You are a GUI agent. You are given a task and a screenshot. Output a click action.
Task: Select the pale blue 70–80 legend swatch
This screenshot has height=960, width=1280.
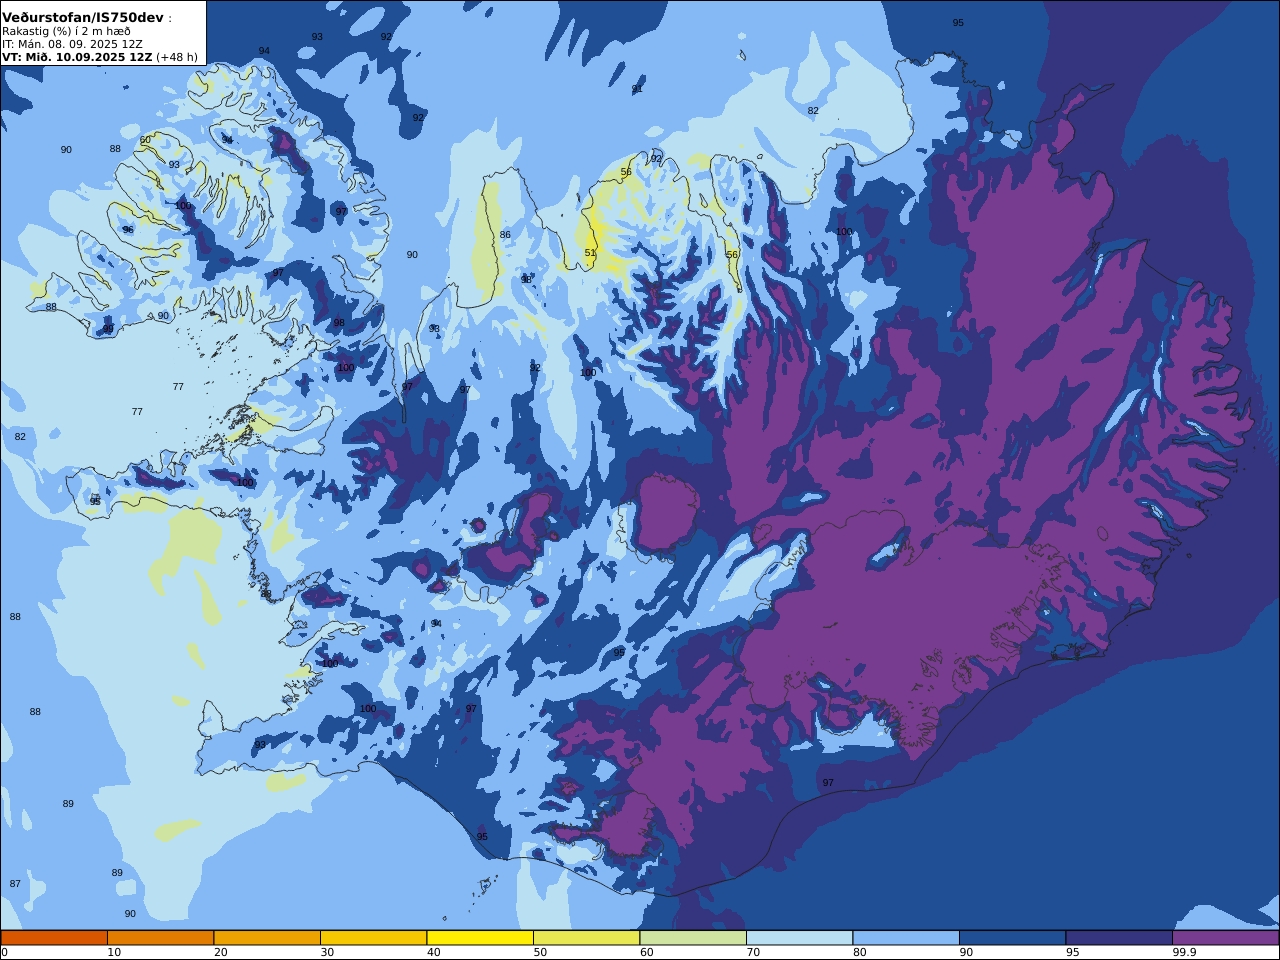tap(800, 938)
